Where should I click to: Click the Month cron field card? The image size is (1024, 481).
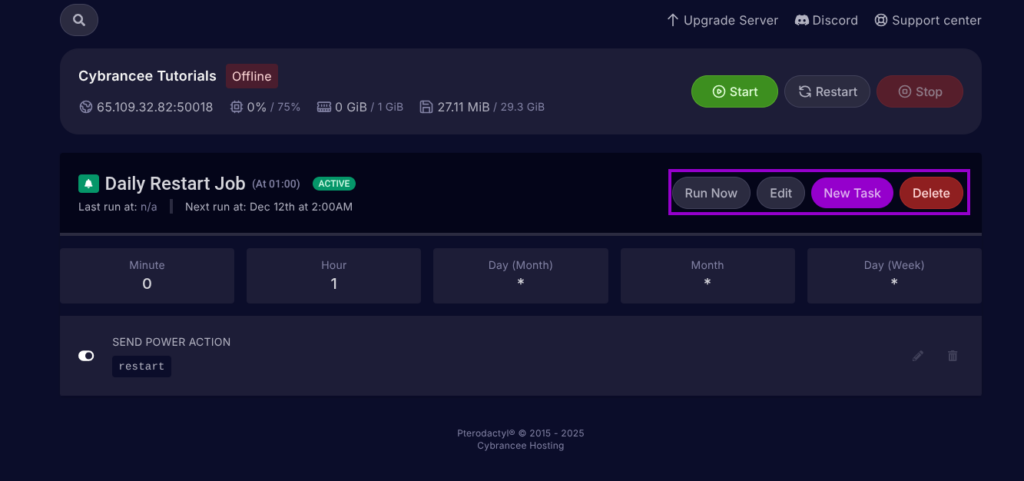pos(708,275)
